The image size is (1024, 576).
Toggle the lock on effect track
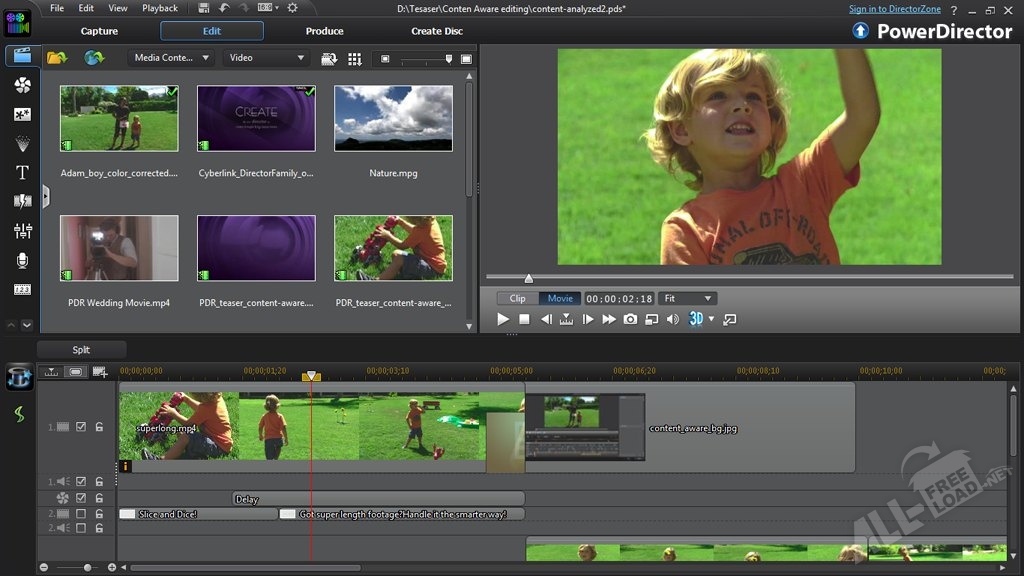click(99, 497)
